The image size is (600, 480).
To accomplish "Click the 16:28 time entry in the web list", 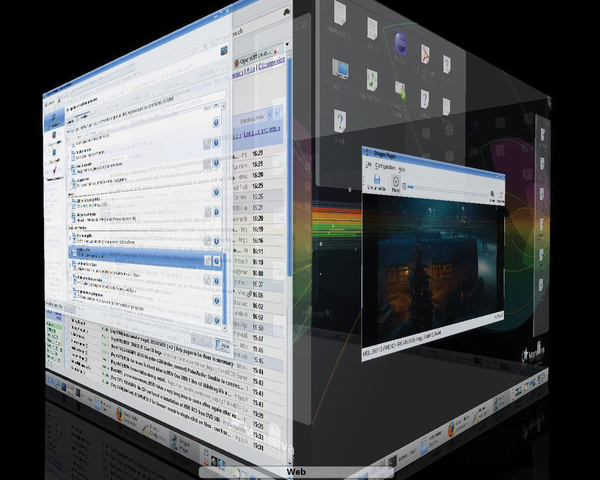I will (x=258, y=175).
